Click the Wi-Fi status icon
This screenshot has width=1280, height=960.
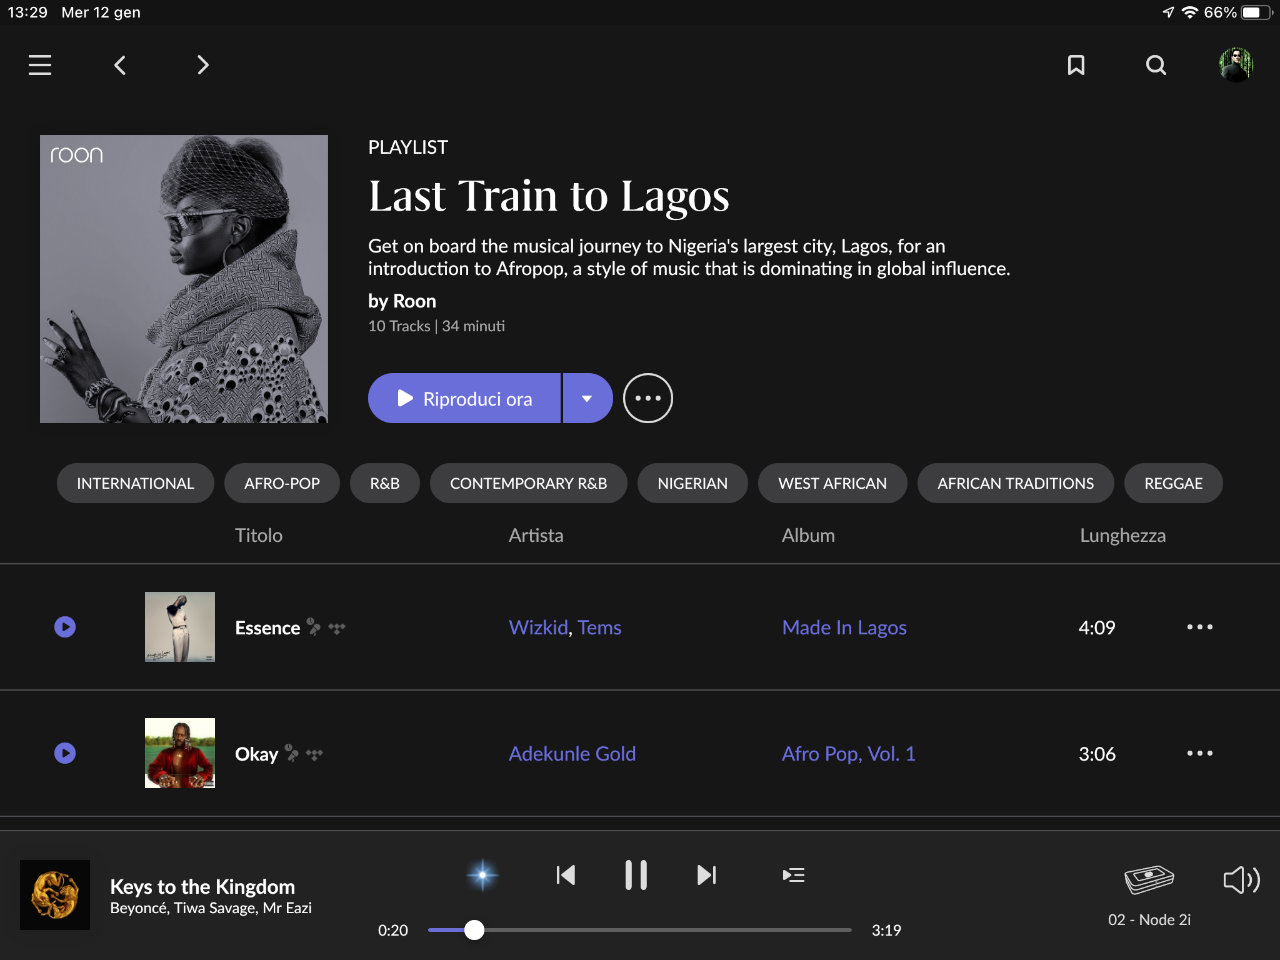pos(1190,12)
